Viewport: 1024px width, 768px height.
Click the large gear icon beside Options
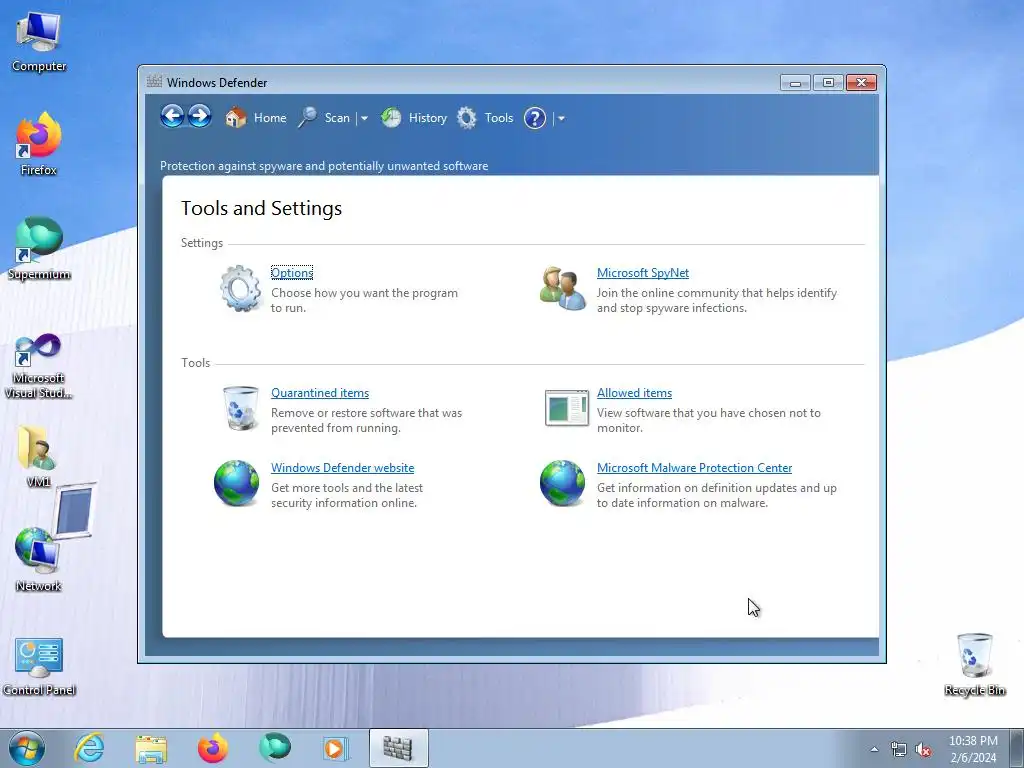241,288
